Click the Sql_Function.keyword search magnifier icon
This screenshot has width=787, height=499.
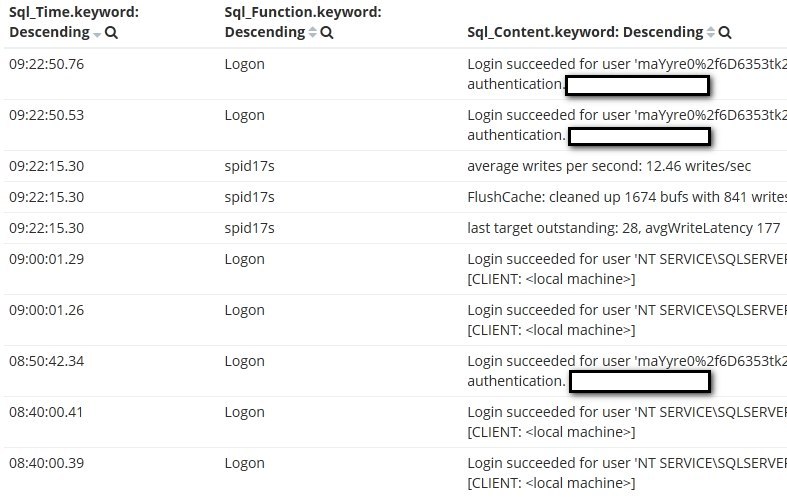tap(327, 33)
